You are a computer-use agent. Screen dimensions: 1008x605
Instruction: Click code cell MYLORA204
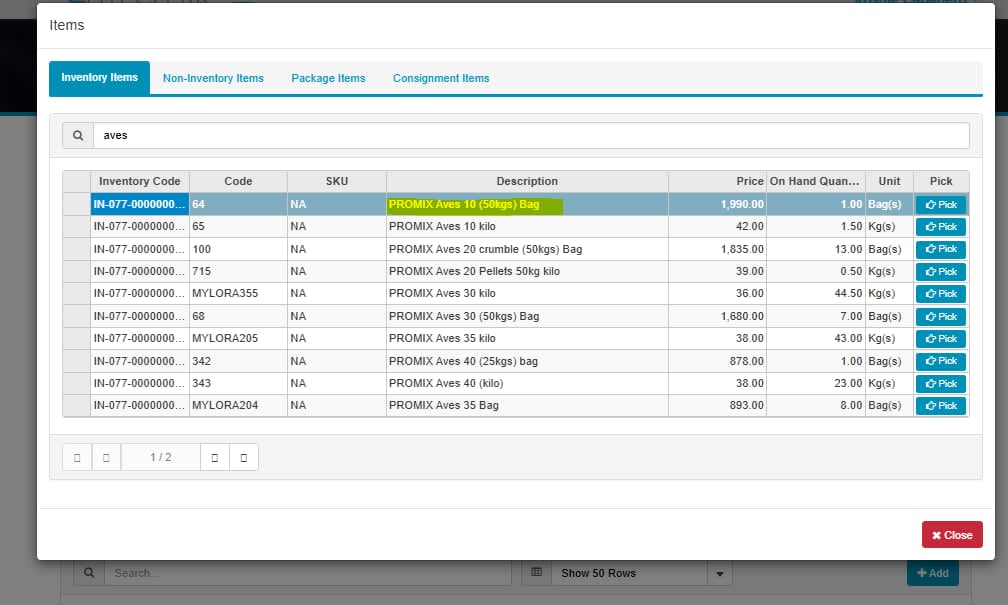click(x=238, y=405)
